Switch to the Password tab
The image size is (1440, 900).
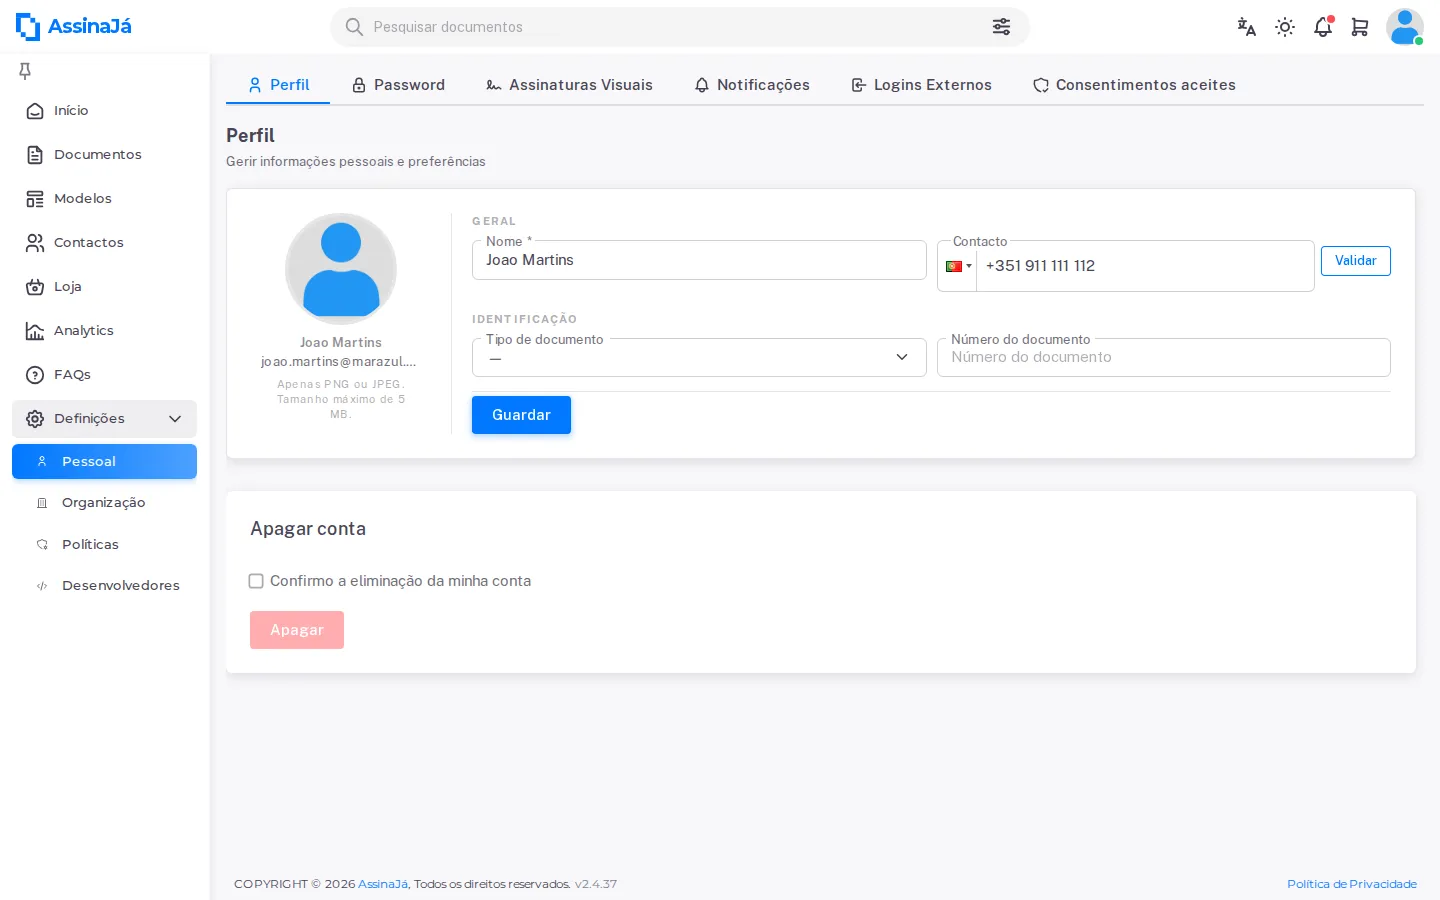pyautogui.click(x=398, y=85)
